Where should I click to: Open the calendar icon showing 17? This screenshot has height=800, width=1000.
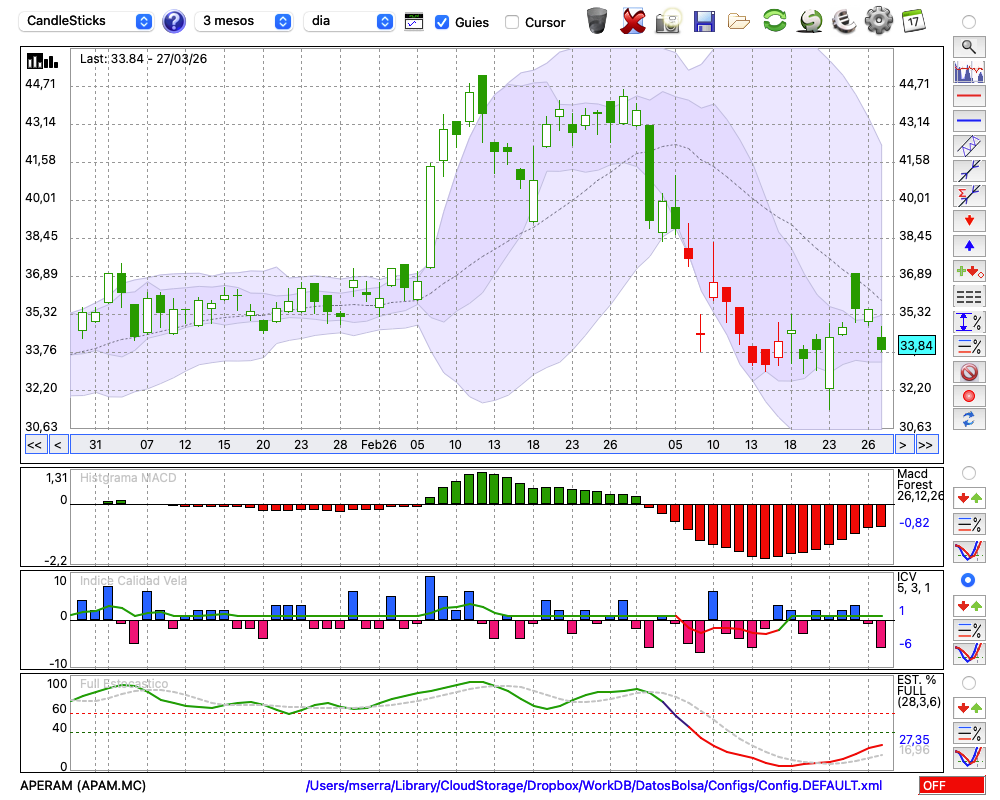pyautogui.click(x=912, y=21)
